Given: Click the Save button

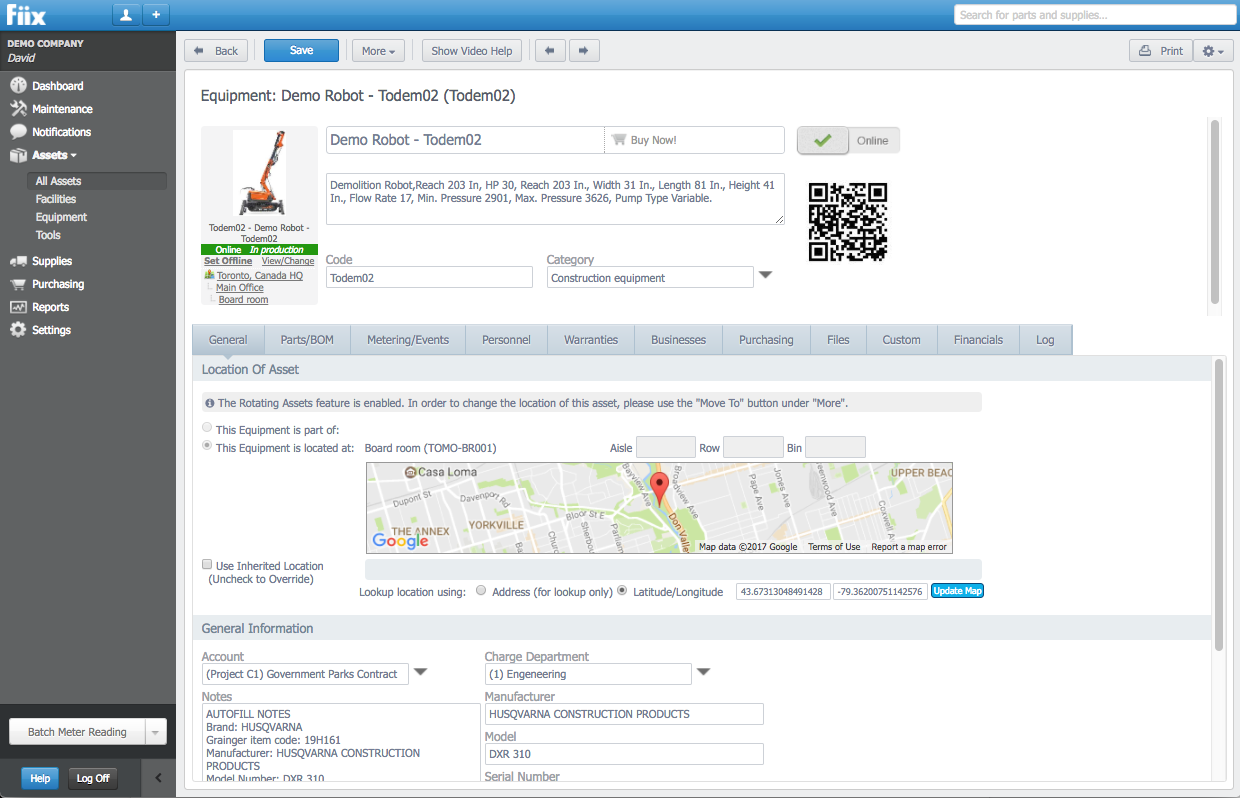Looking at the screenshot, I should point(301,51).
